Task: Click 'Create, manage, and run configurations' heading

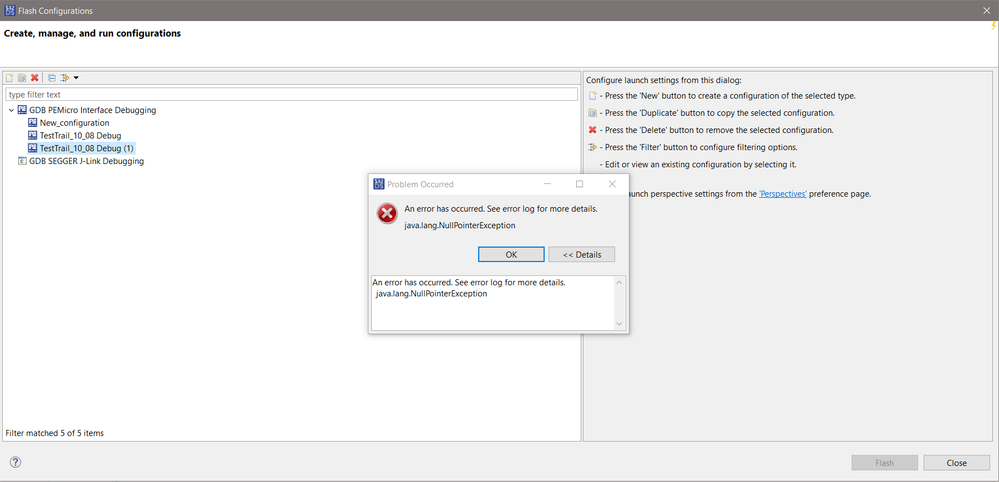Action: [x=92, y=33]
